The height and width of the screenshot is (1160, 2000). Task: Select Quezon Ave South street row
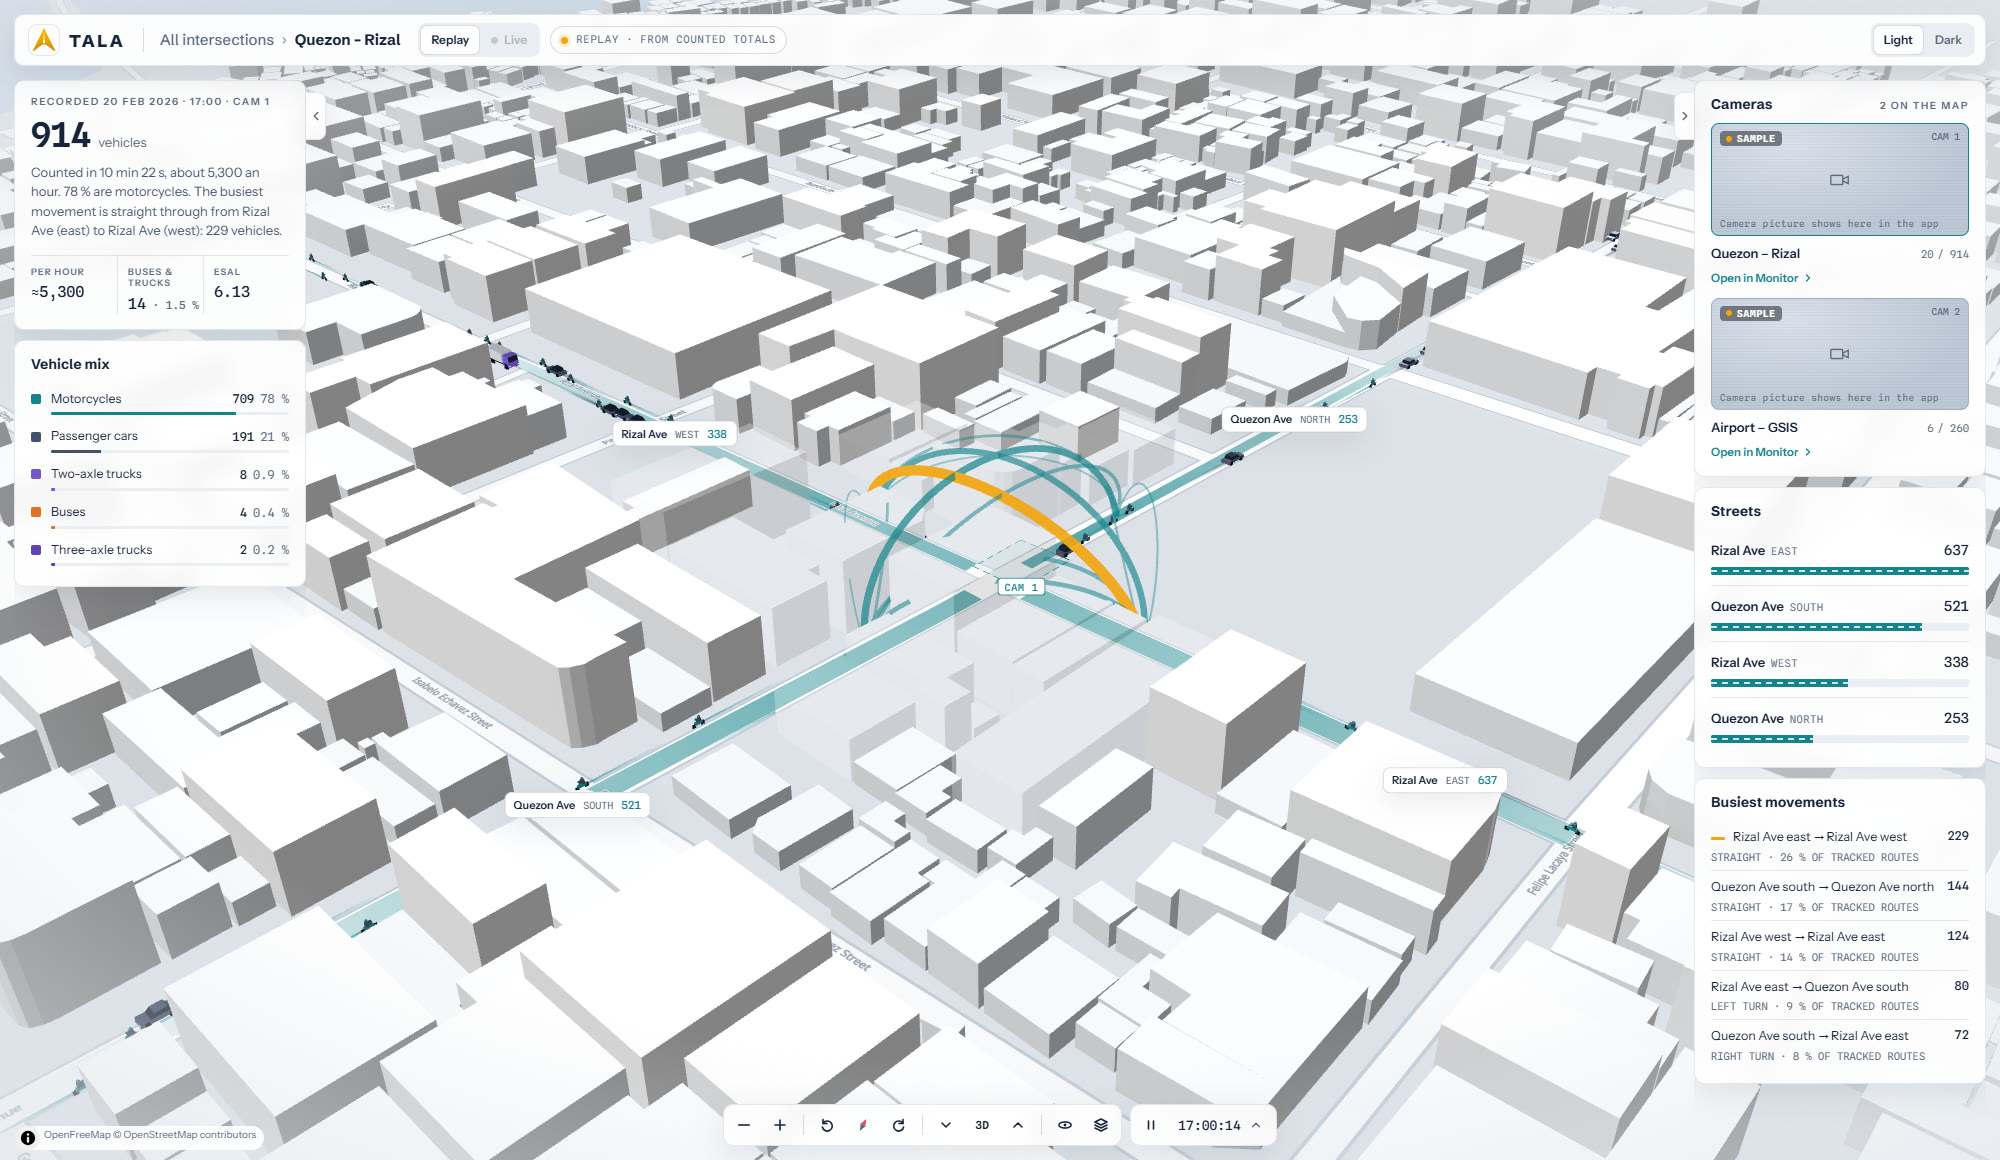(1839, 616)
